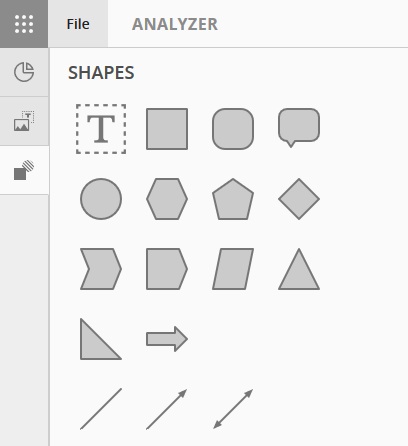Add the block right arrow shape

[x=167, y=339]
